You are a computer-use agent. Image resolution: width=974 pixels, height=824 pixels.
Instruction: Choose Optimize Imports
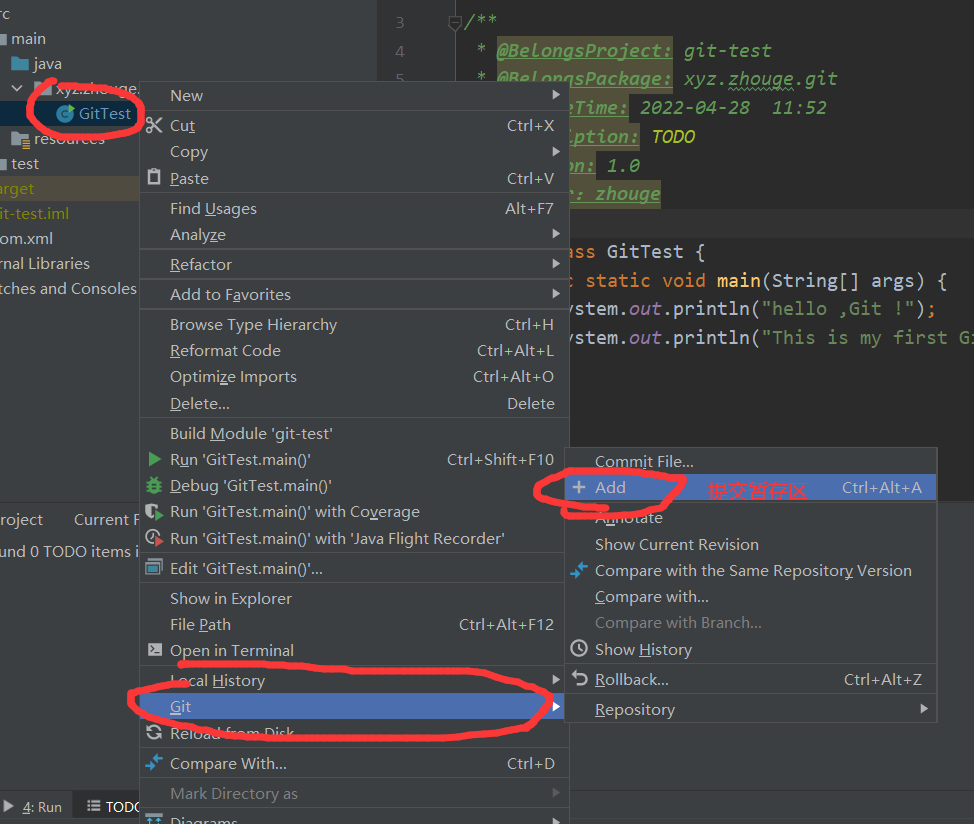(354, 377)
